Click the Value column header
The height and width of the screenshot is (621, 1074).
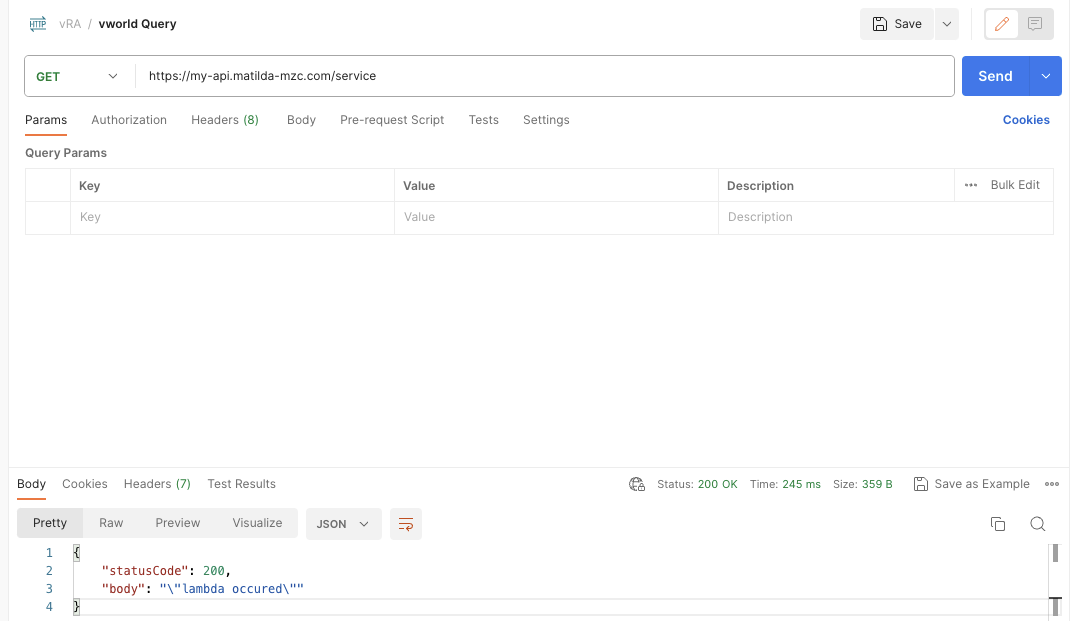(x=419, y=186)
